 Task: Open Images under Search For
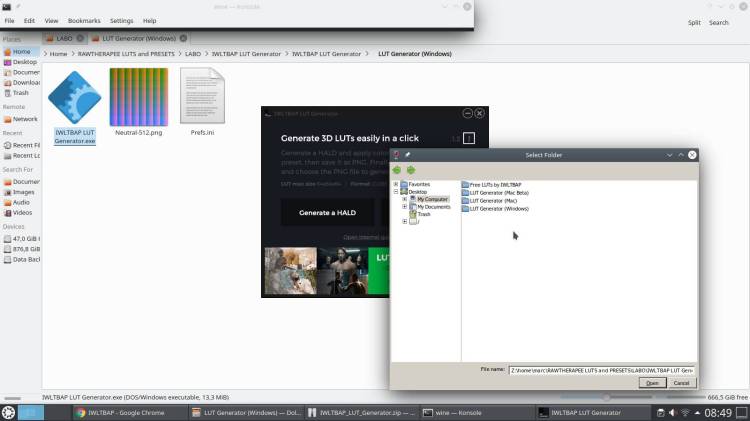pyautogui.click(x=21, y=192)
